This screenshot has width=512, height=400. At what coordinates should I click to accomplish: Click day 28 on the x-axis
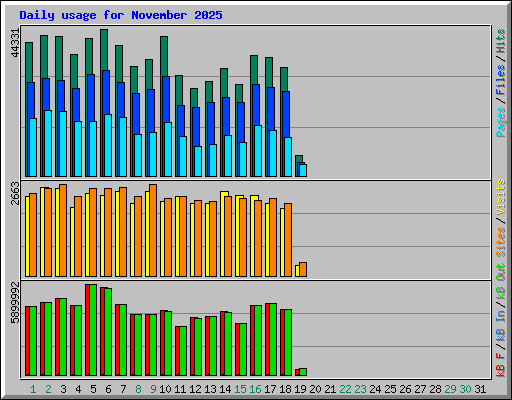(x=435, y=389)
